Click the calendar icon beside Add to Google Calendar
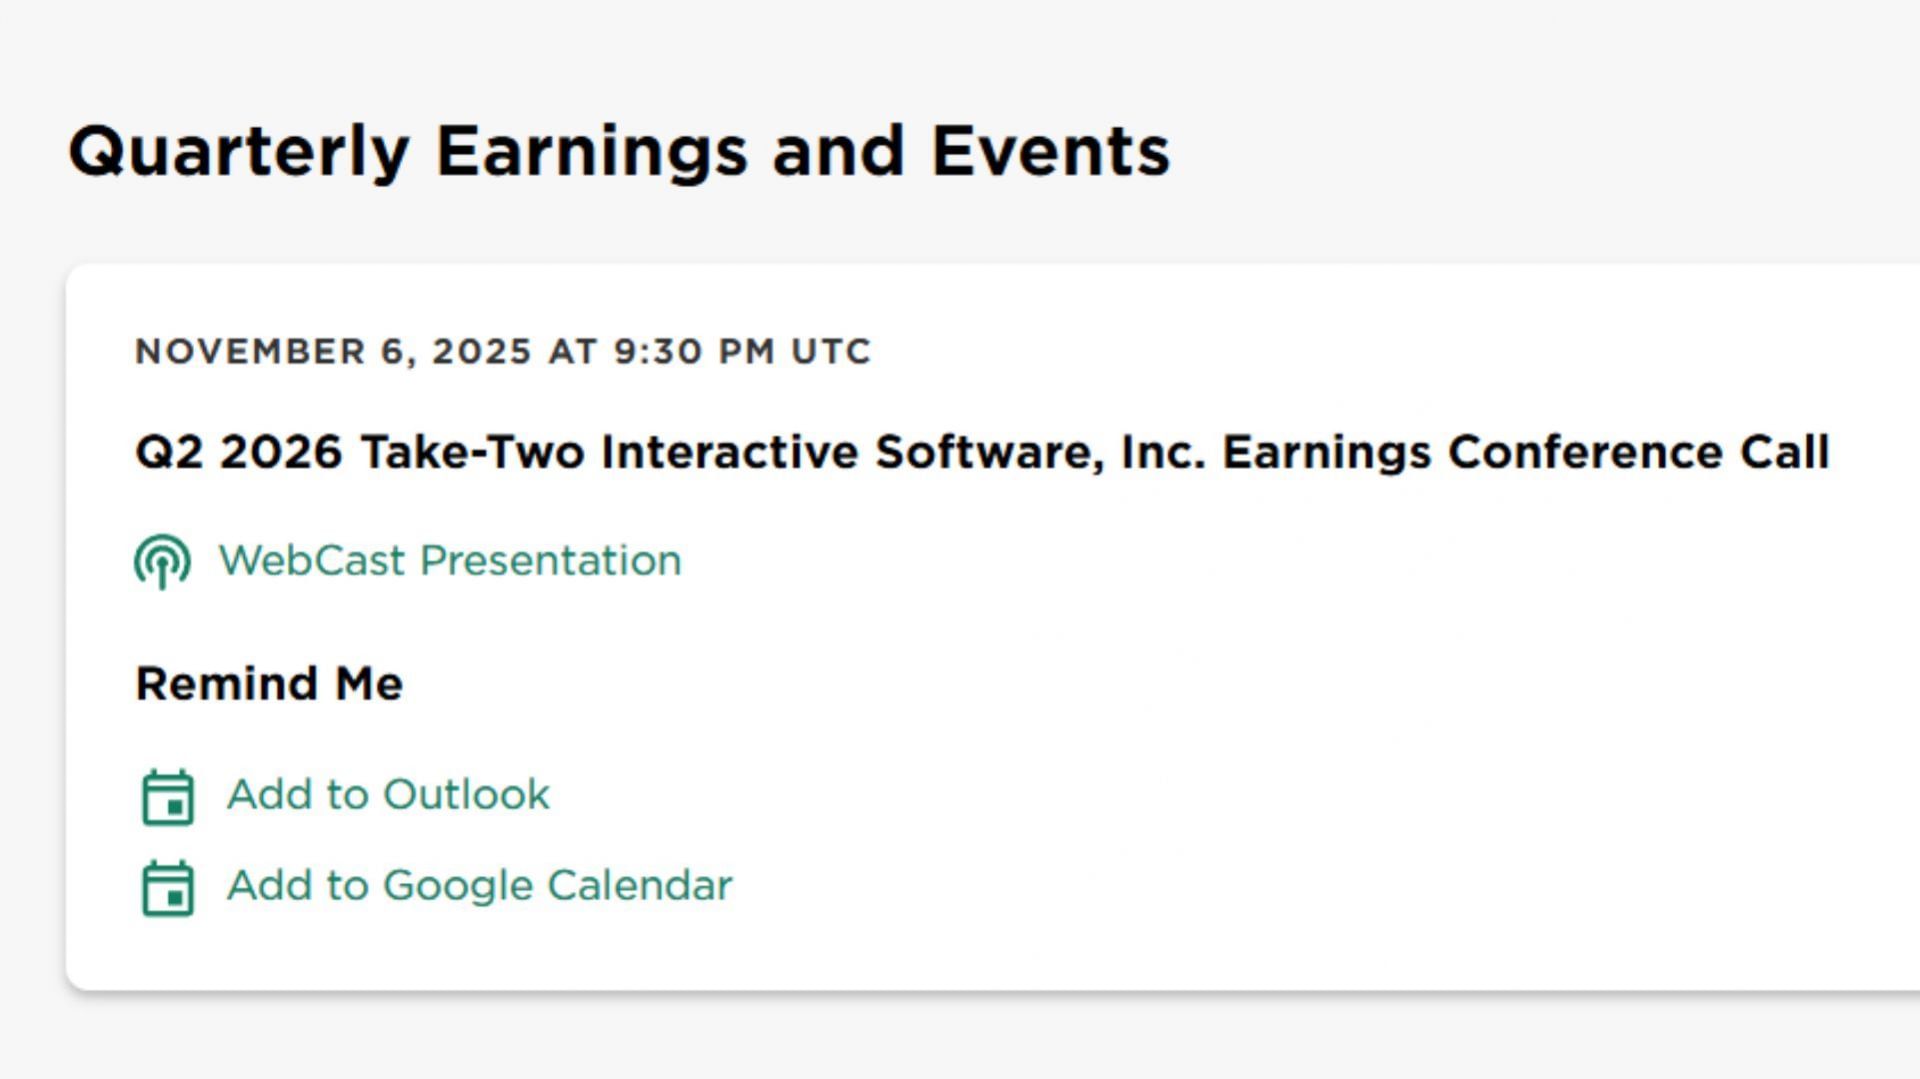The image size is (1920, 1079). click(x=168, y=888)
